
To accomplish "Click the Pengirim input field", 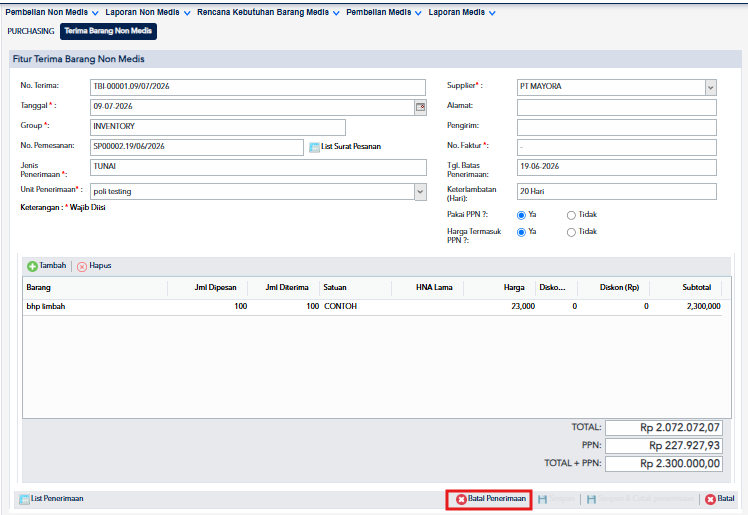I will 616,127.
